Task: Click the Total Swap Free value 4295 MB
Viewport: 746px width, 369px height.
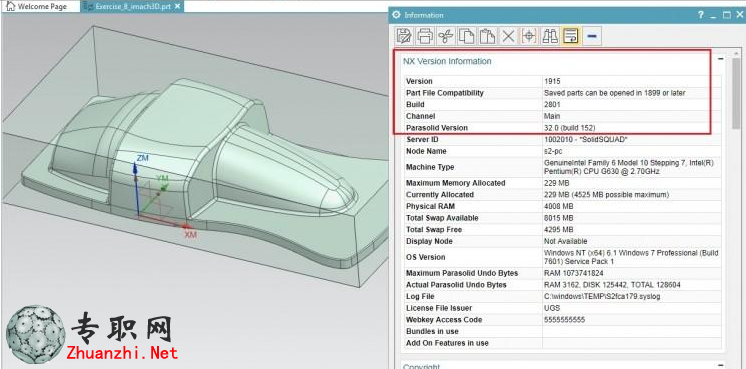Action: pyautogui.click(x=559, y=230)
